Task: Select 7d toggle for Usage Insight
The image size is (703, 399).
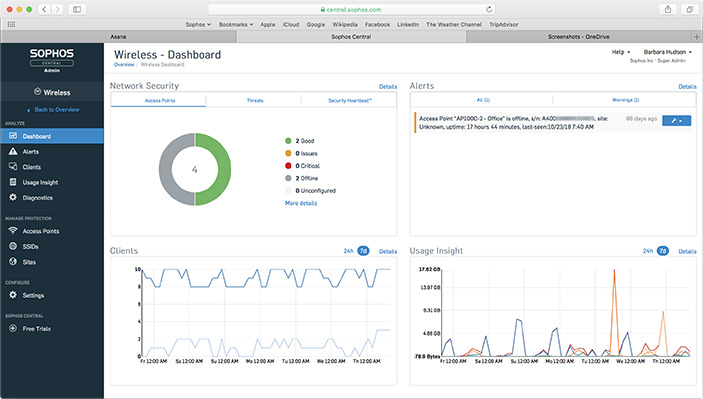Action: [x=663, y=251]
